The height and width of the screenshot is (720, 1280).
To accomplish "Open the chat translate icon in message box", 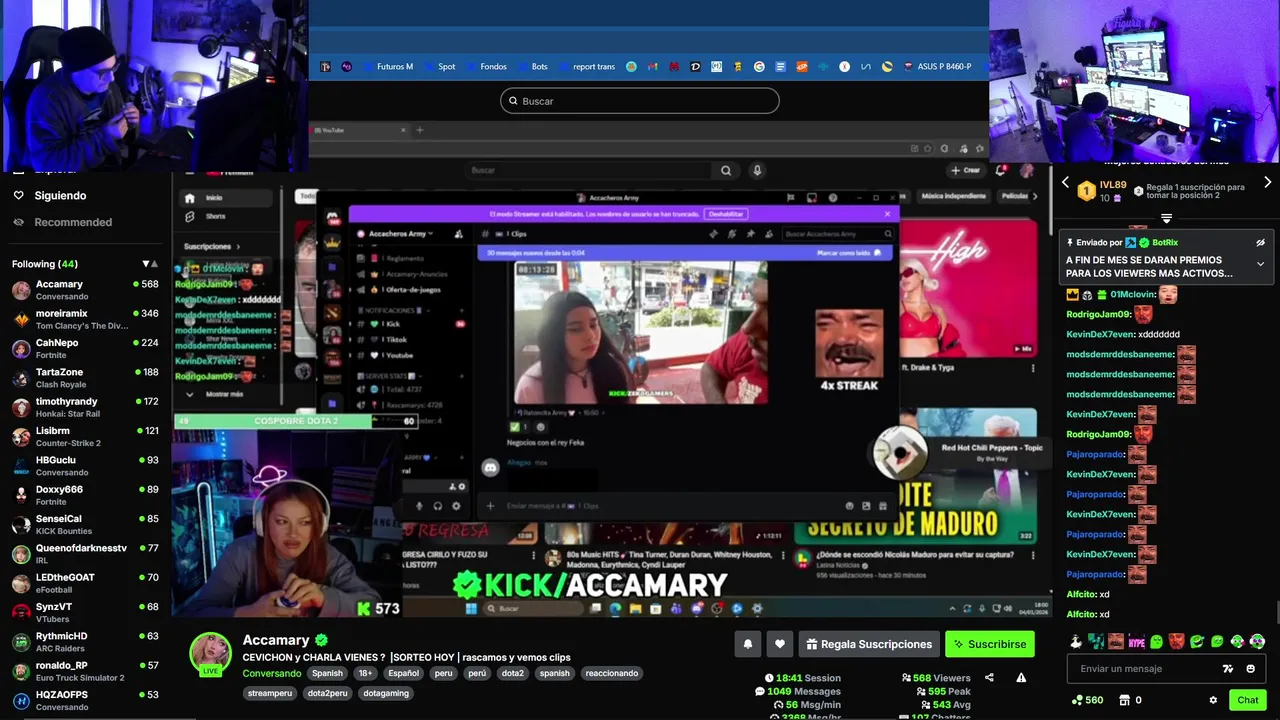I will 1228,669.
